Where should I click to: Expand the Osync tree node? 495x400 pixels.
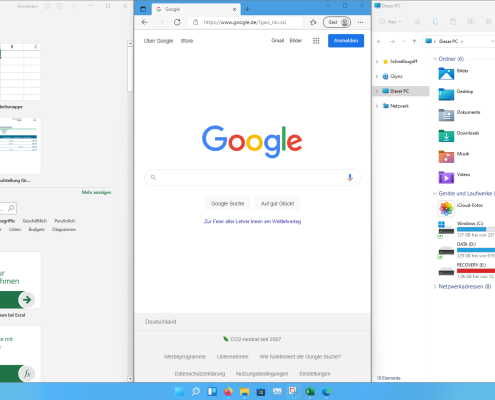click(x=377, y=76)
